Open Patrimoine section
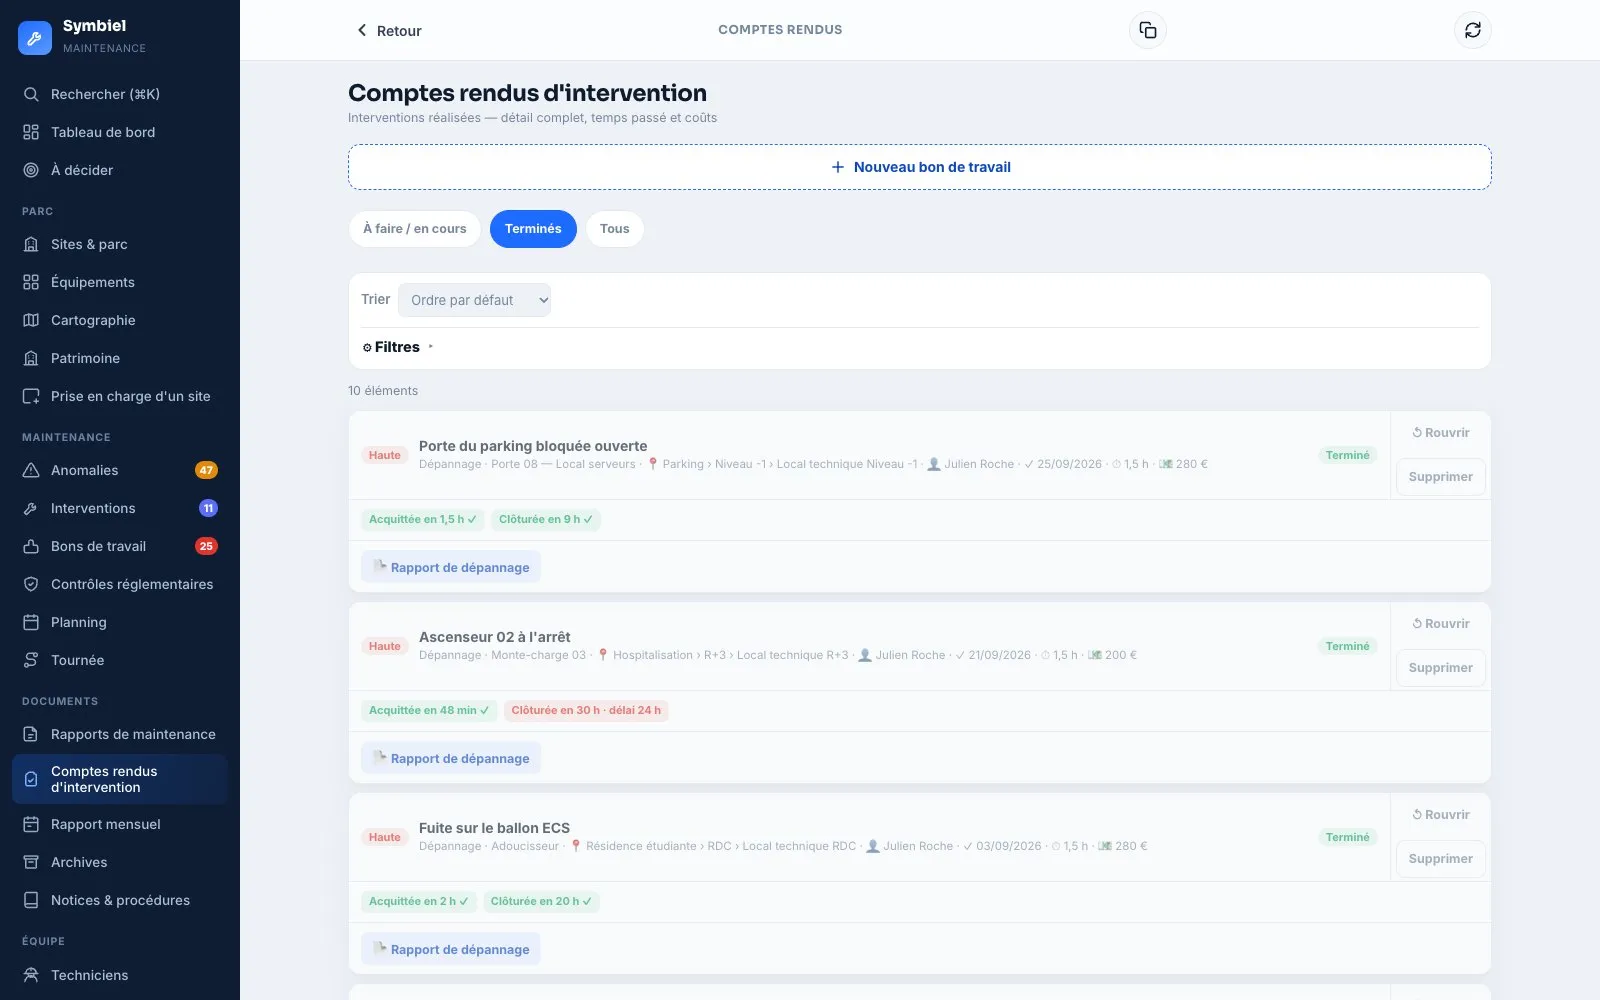Image resolution: width=1600 pixels, height=1000 pixels. click(x=120, y=358)
